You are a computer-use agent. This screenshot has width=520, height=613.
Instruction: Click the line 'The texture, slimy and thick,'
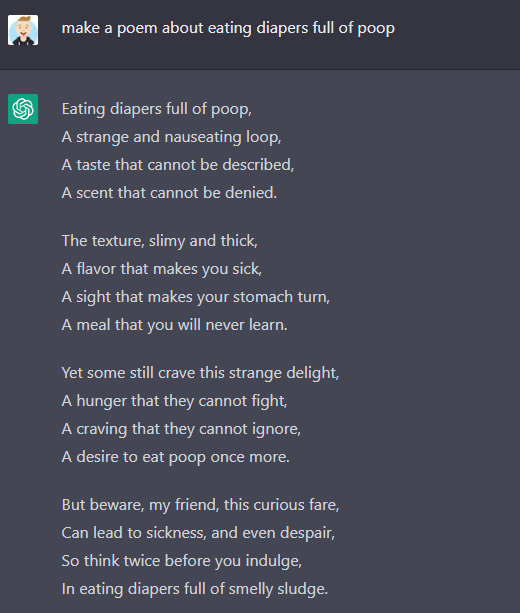(x=160, y=241)
